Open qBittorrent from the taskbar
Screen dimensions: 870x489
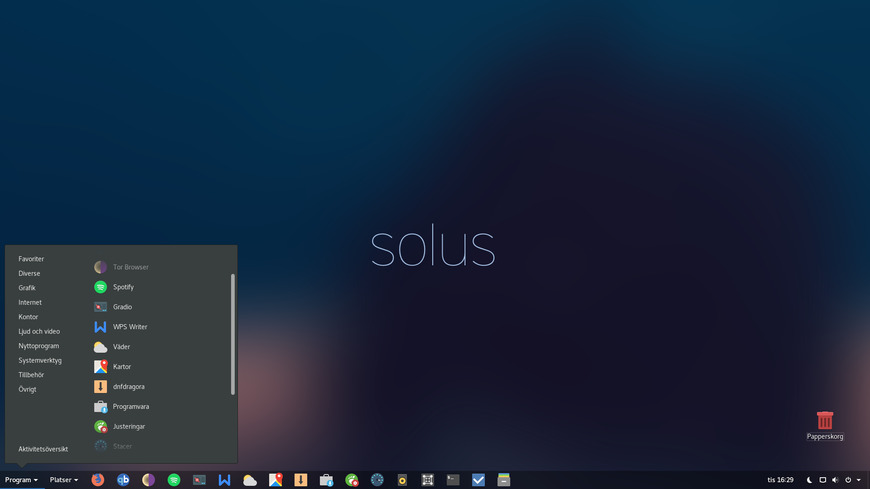(123, 480)
